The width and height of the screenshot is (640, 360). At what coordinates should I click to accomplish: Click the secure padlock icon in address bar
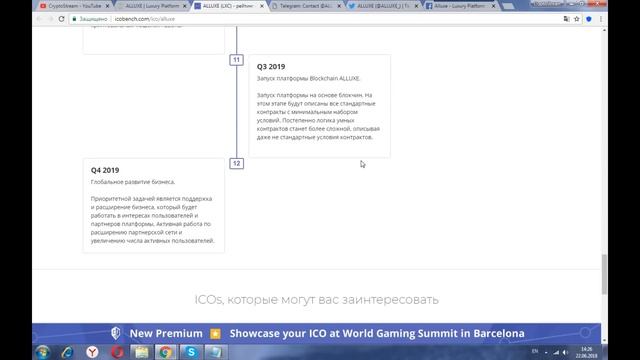coord(74,19)
